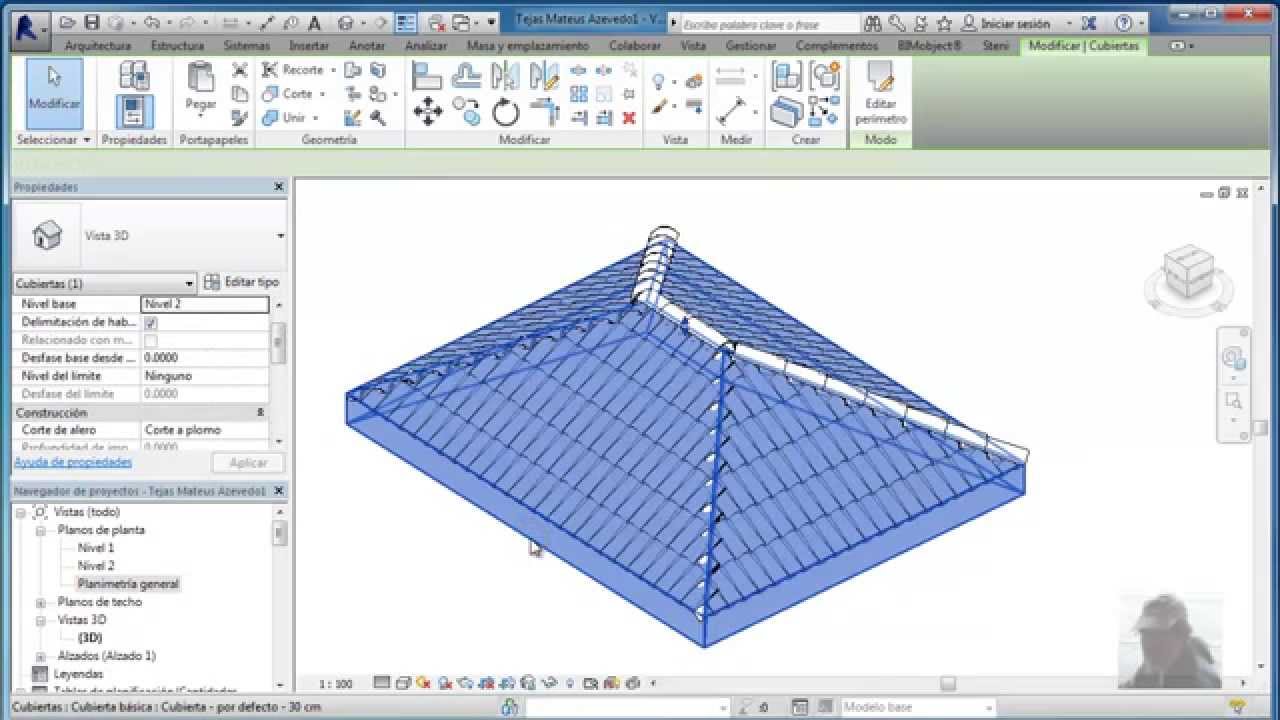Click the Properties panel vertical scrollbar

pos(278,341)
